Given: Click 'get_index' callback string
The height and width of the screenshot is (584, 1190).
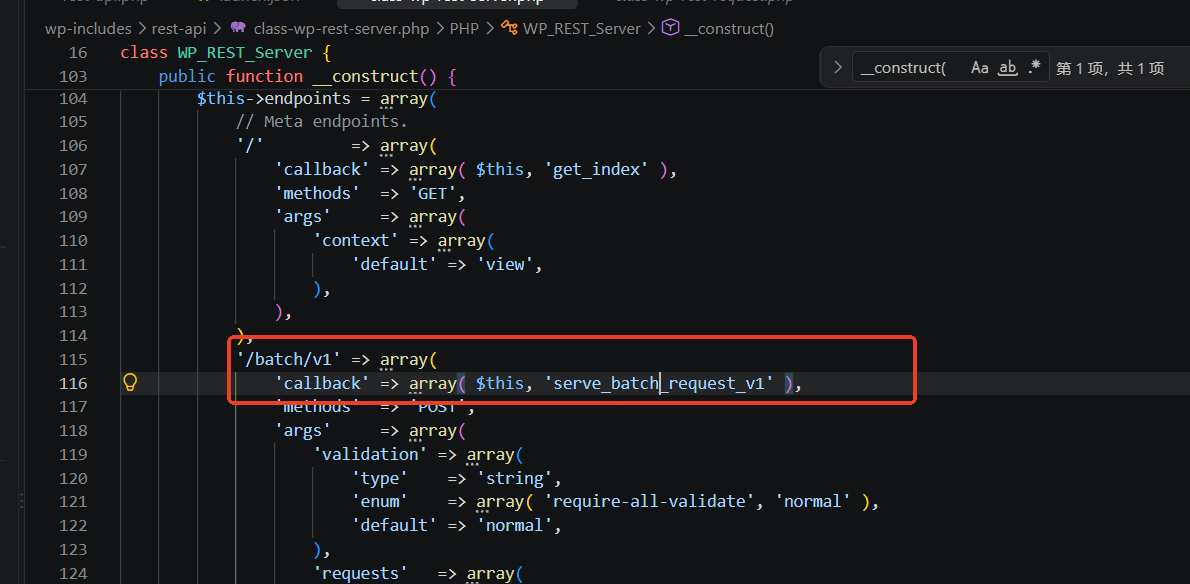Looking at the screenshot, I should [x=596, y=170].
